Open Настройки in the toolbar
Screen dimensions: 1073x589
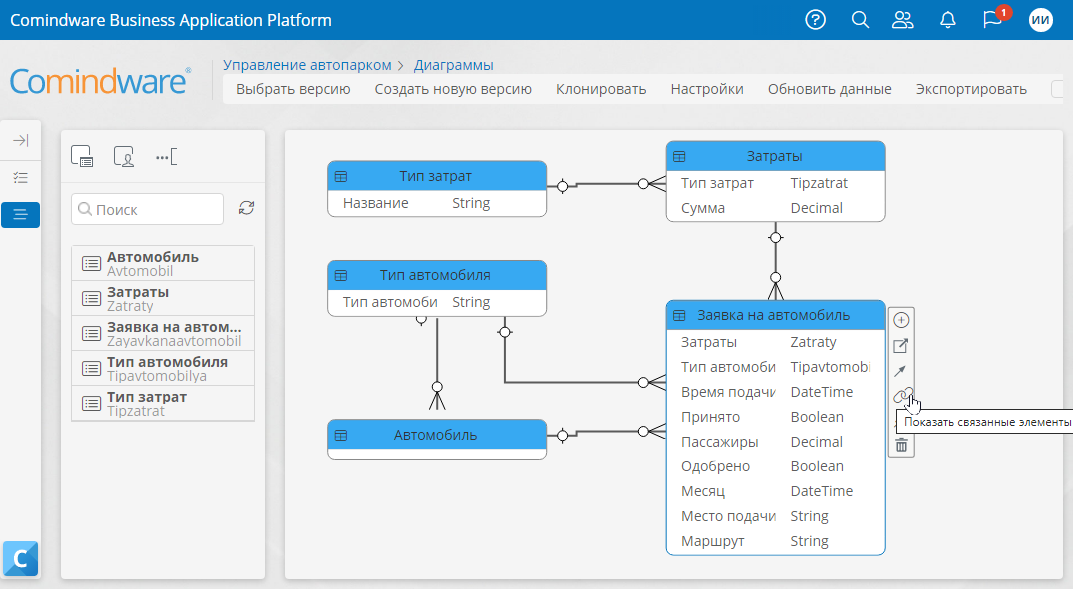(x=707, y=89)
